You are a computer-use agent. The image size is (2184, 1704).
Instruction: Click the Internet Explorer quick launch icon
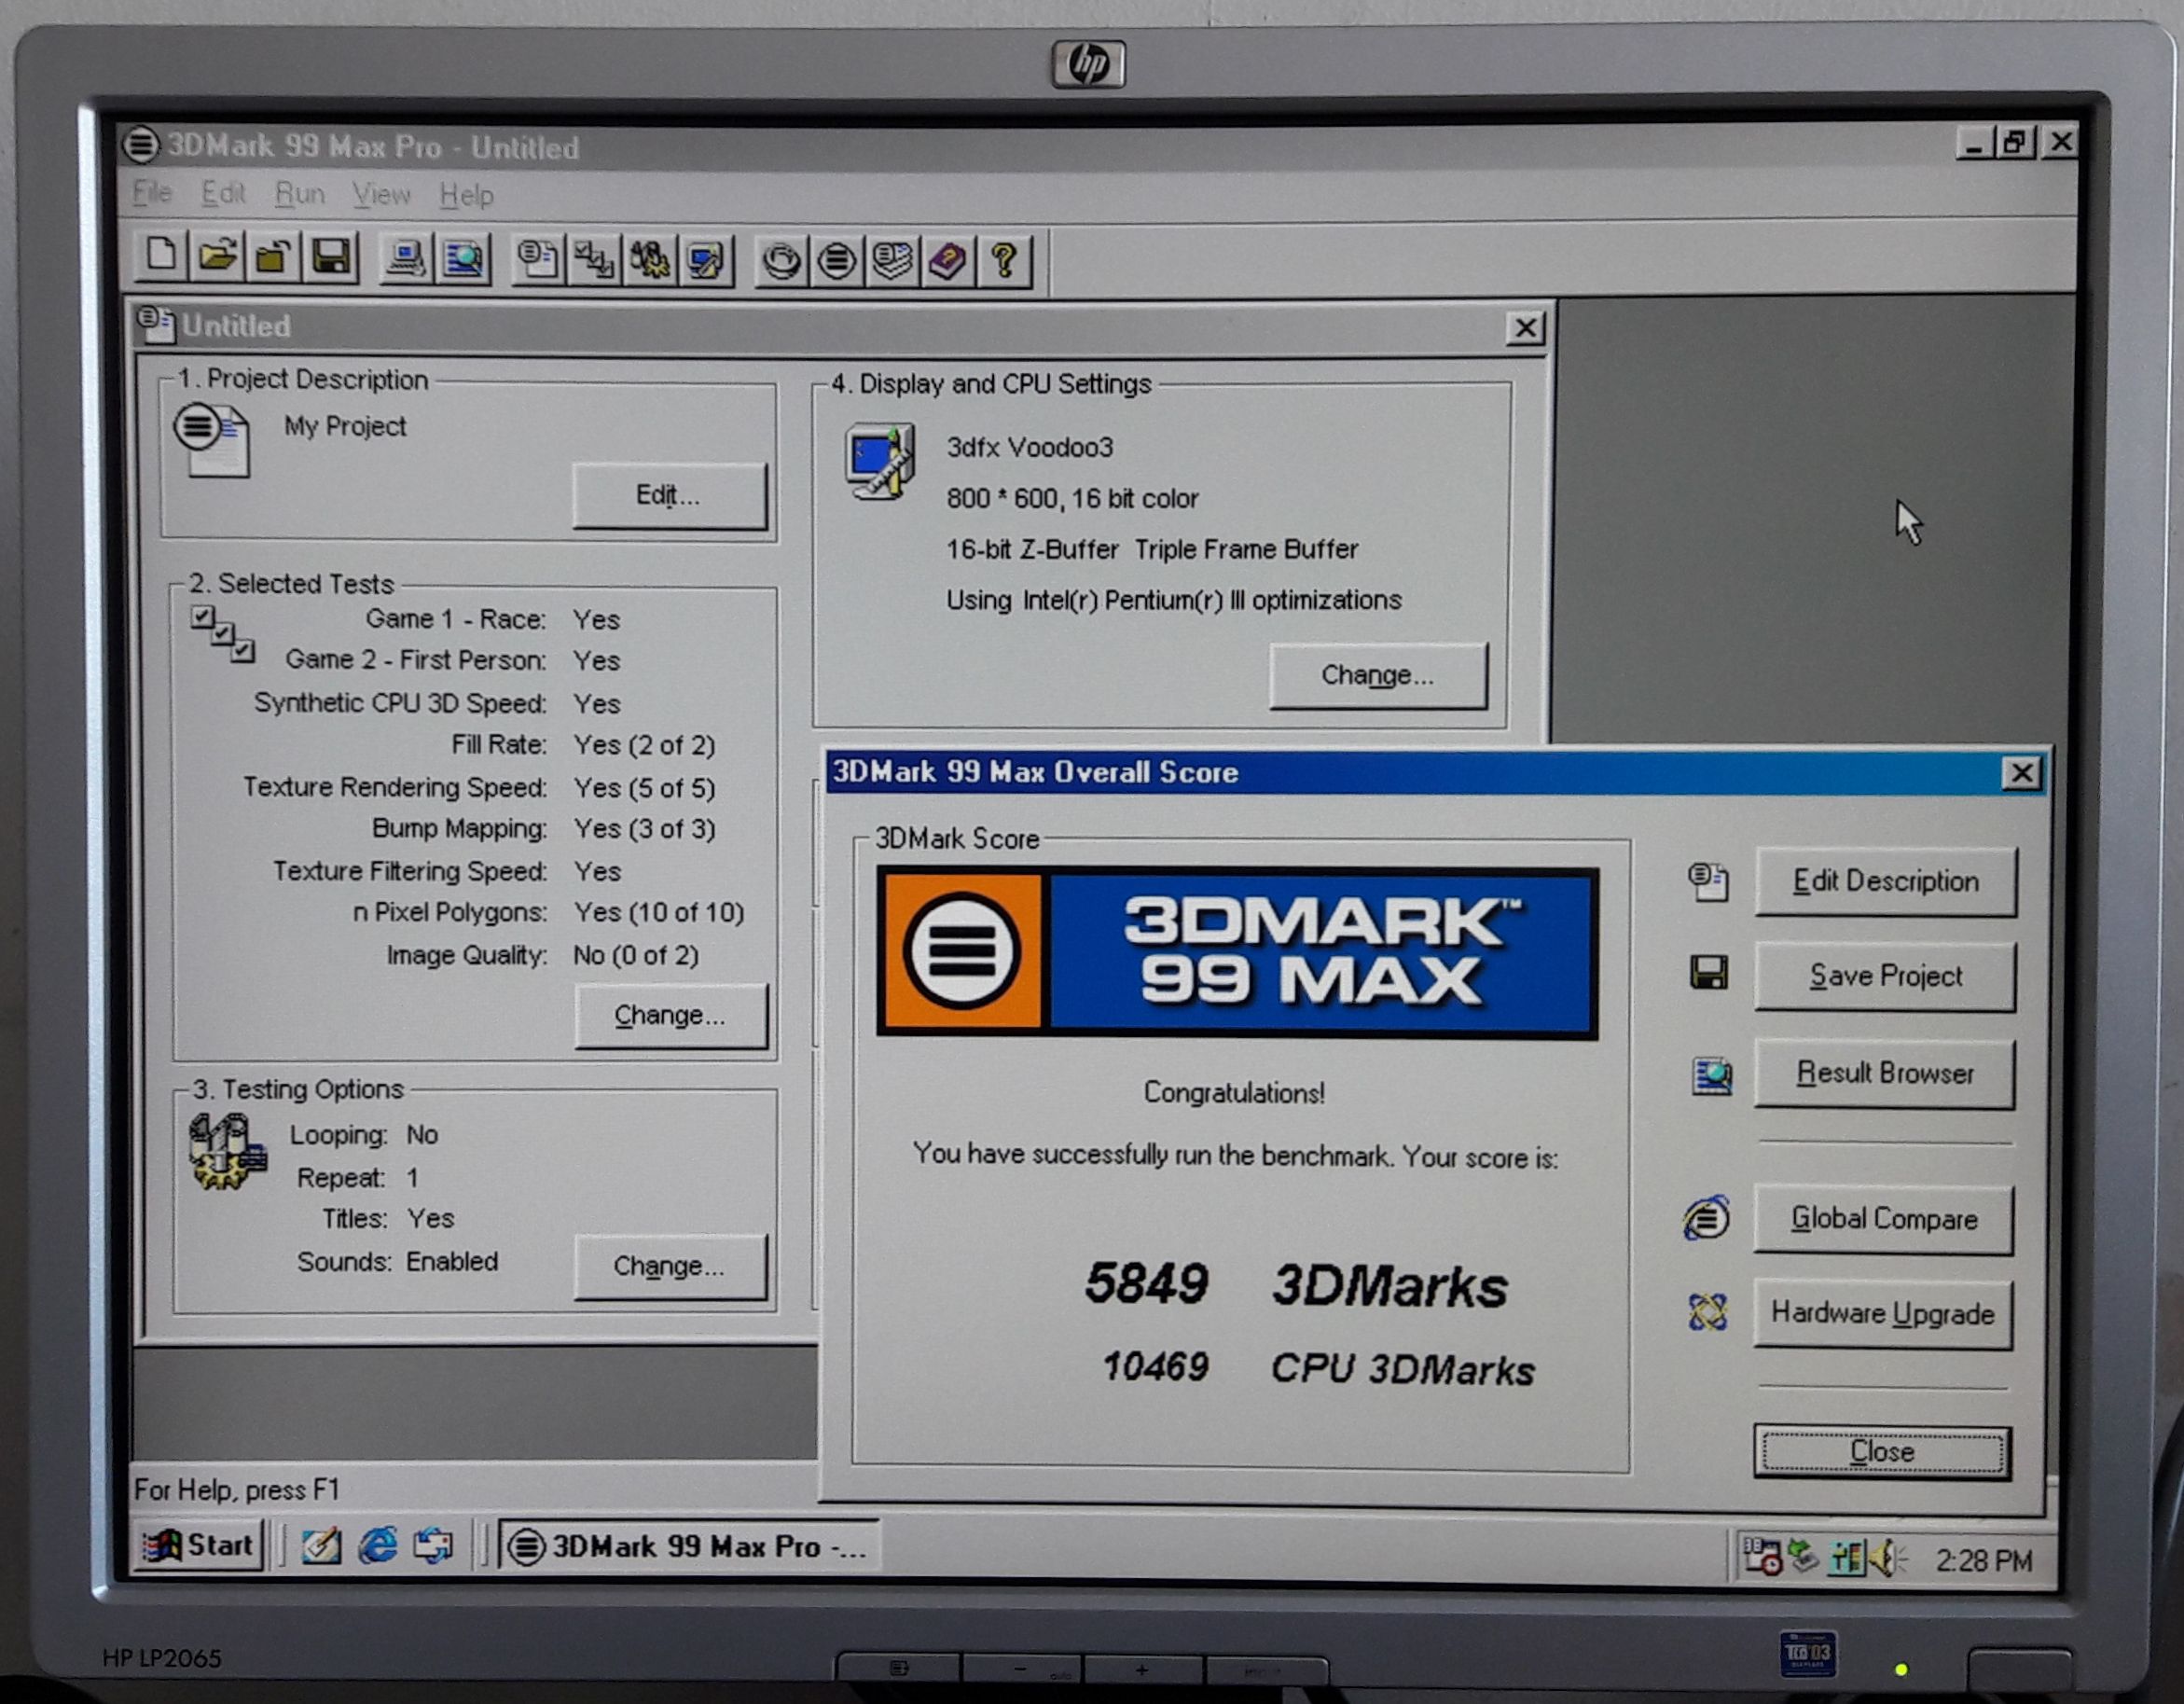378,1545
